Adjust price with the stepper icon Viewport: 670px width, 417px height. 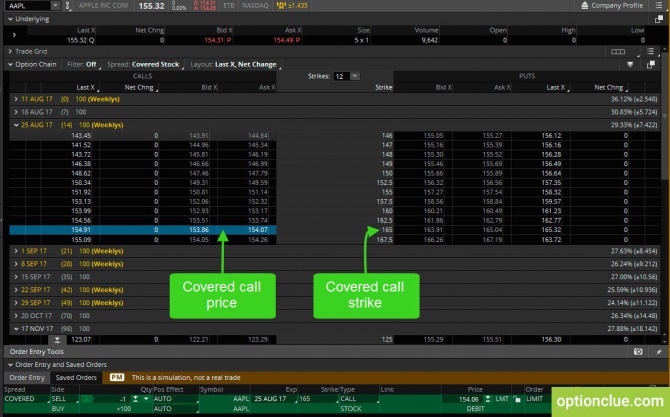point(488,399)
